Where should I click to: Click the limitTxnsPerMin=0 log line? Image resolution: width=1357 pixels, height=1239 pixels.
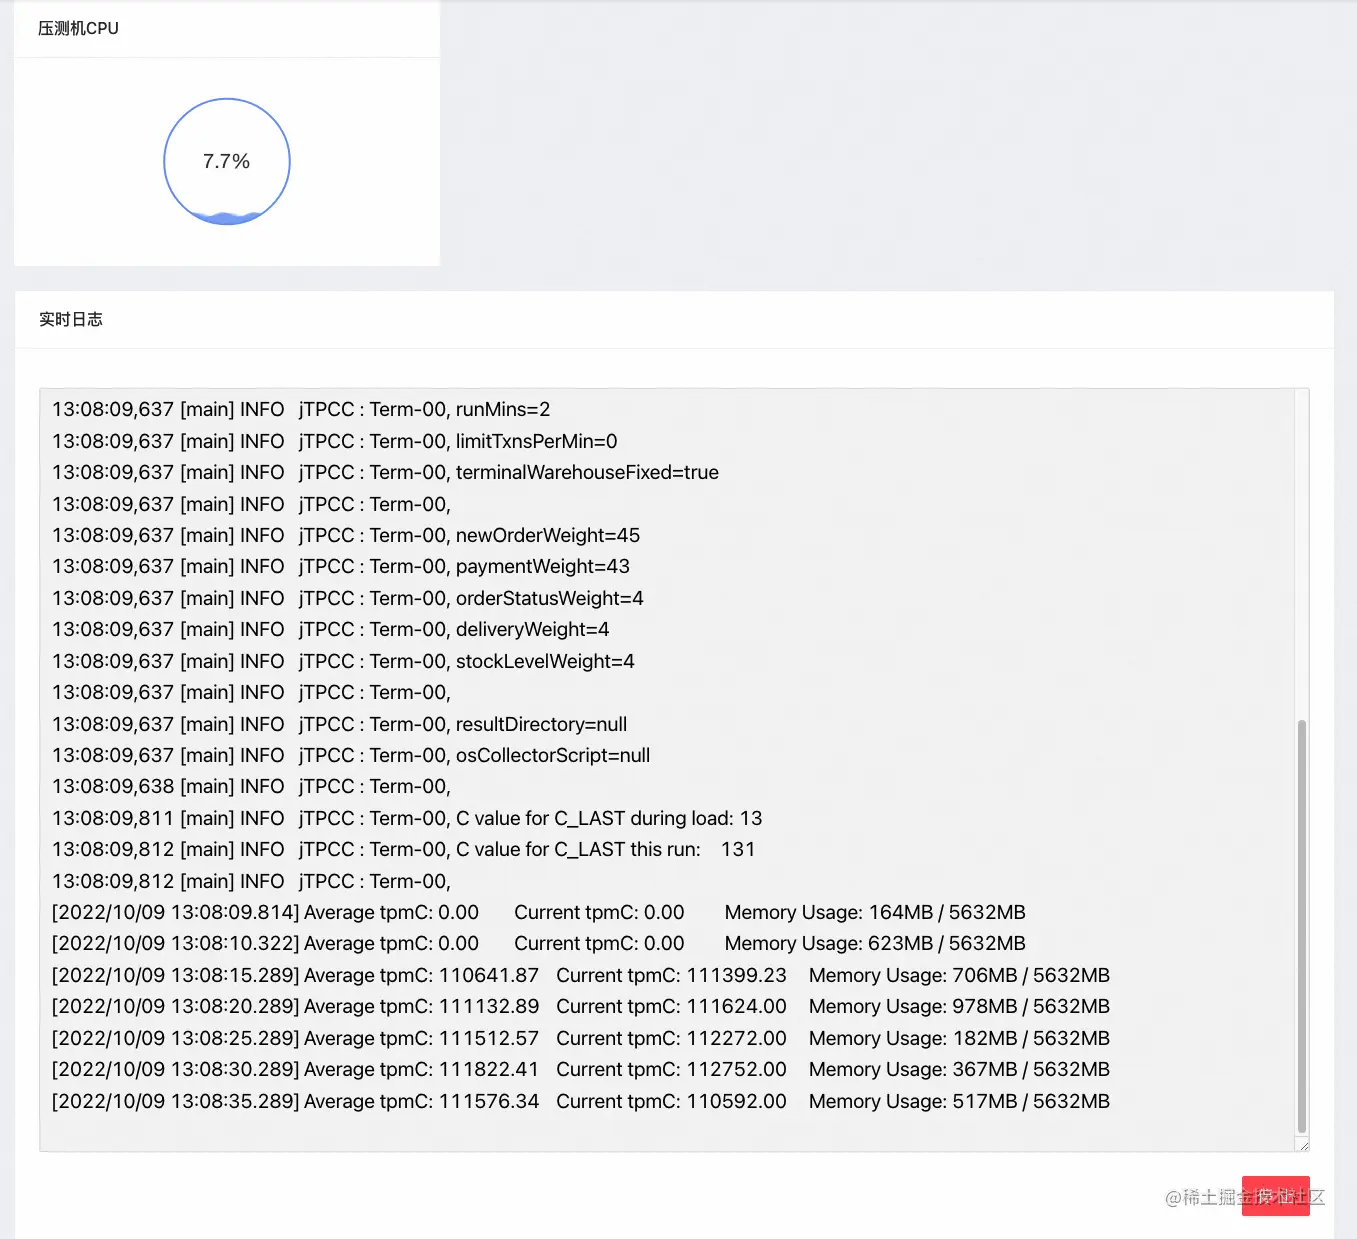pos(335,441)
